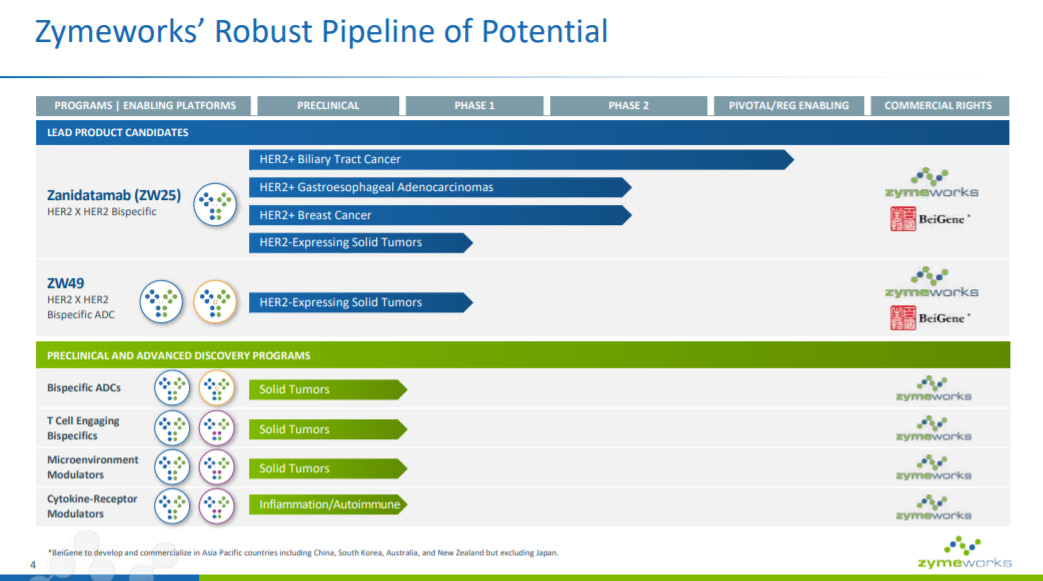Image resolution: width=1043 pixels, height=581 pixels.
Task: Click the Zanidatamab (ZW25) program name
Action: pos(114,195)
